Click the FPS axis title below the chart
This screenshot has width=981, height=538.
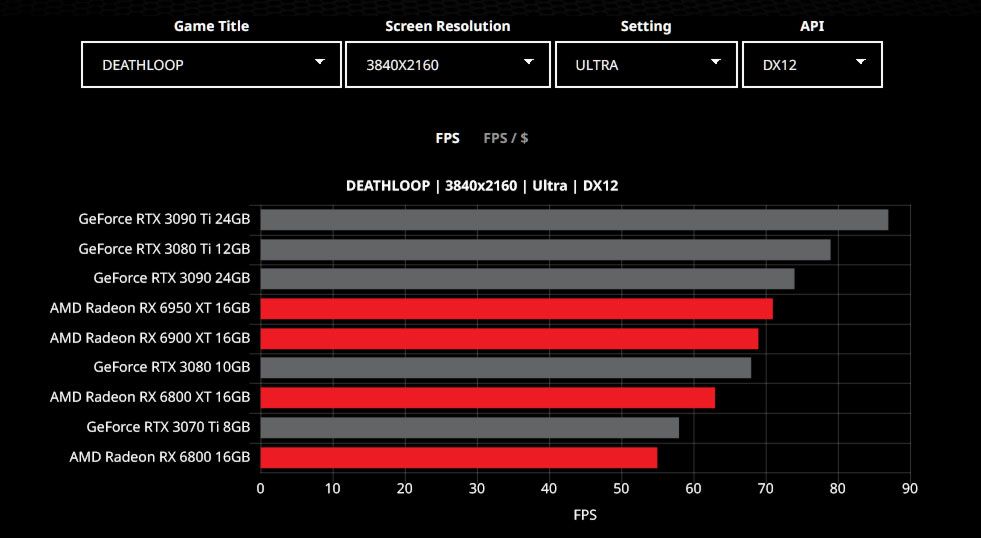[x=585, y=515]
